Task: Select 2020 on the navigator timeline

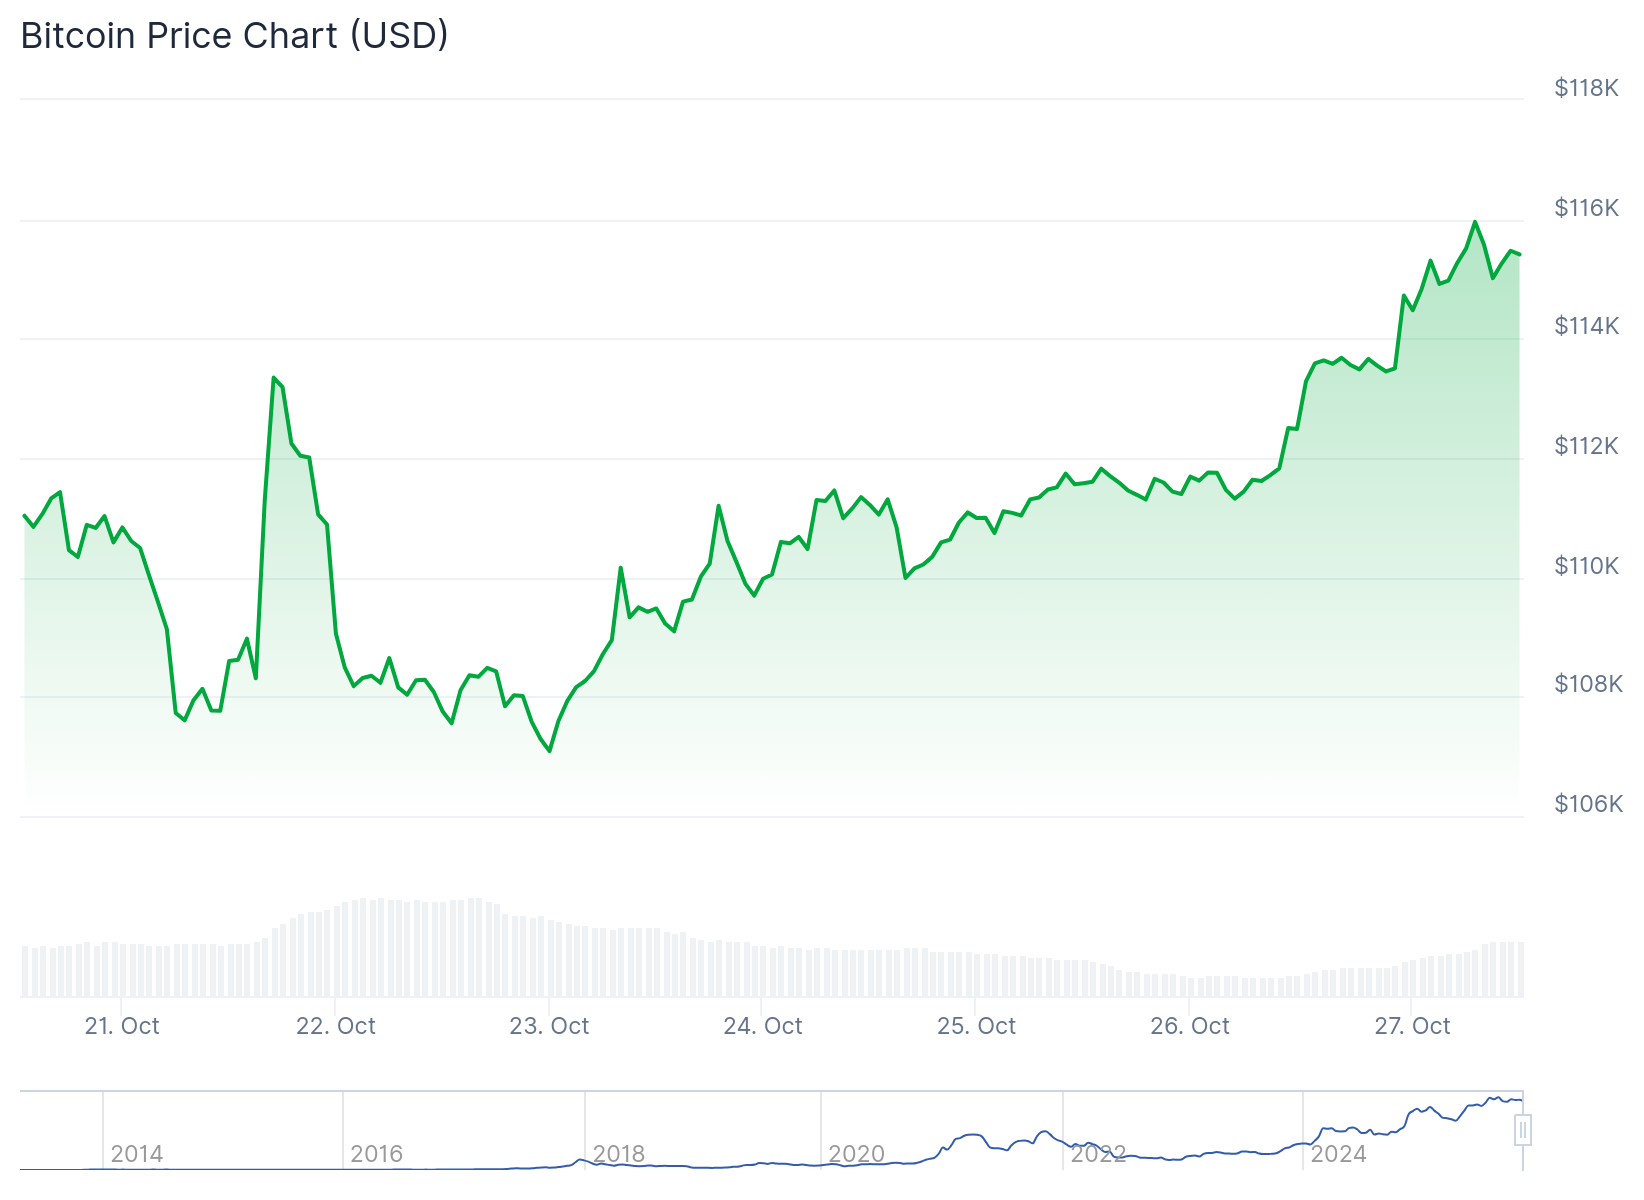Action: pyautogui.click(x=857, y=1154)
